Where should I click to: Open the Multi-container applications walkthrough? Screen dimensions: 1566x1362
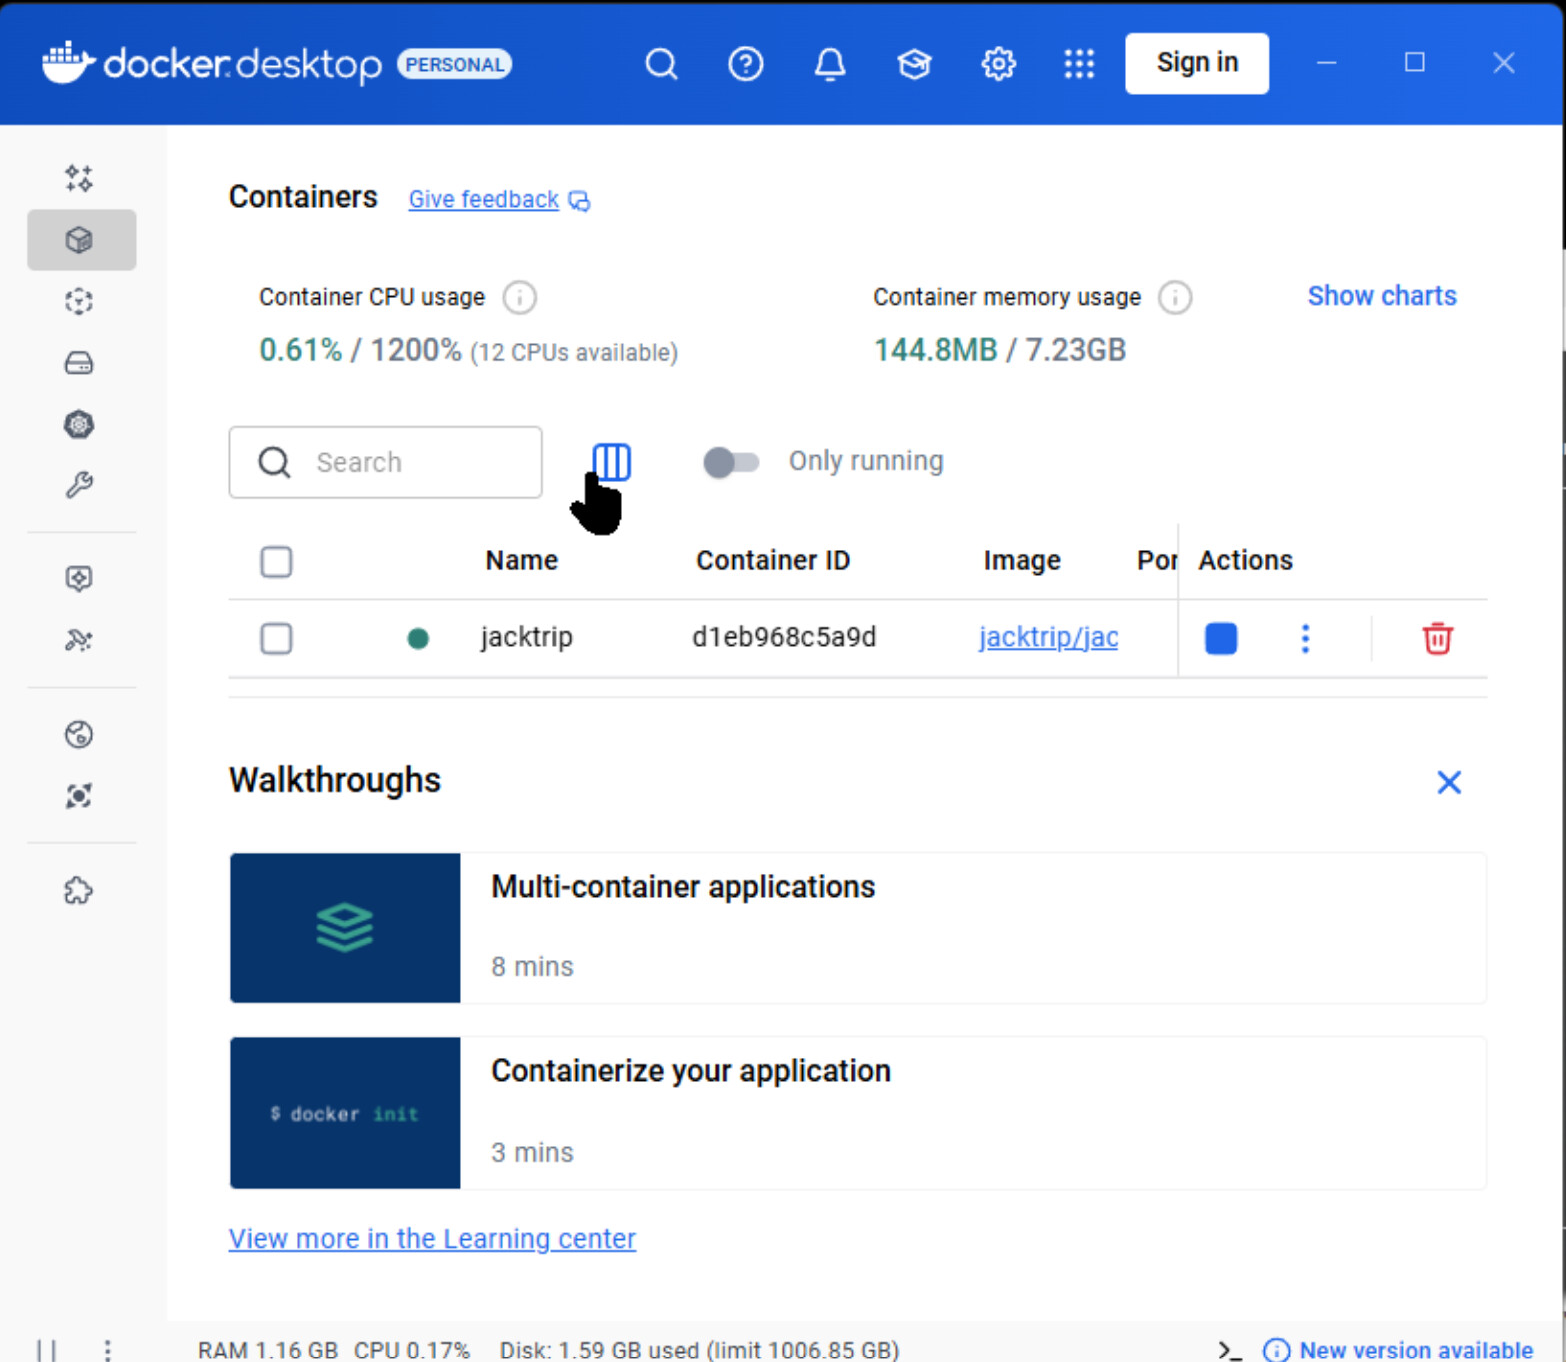point(858,928)
